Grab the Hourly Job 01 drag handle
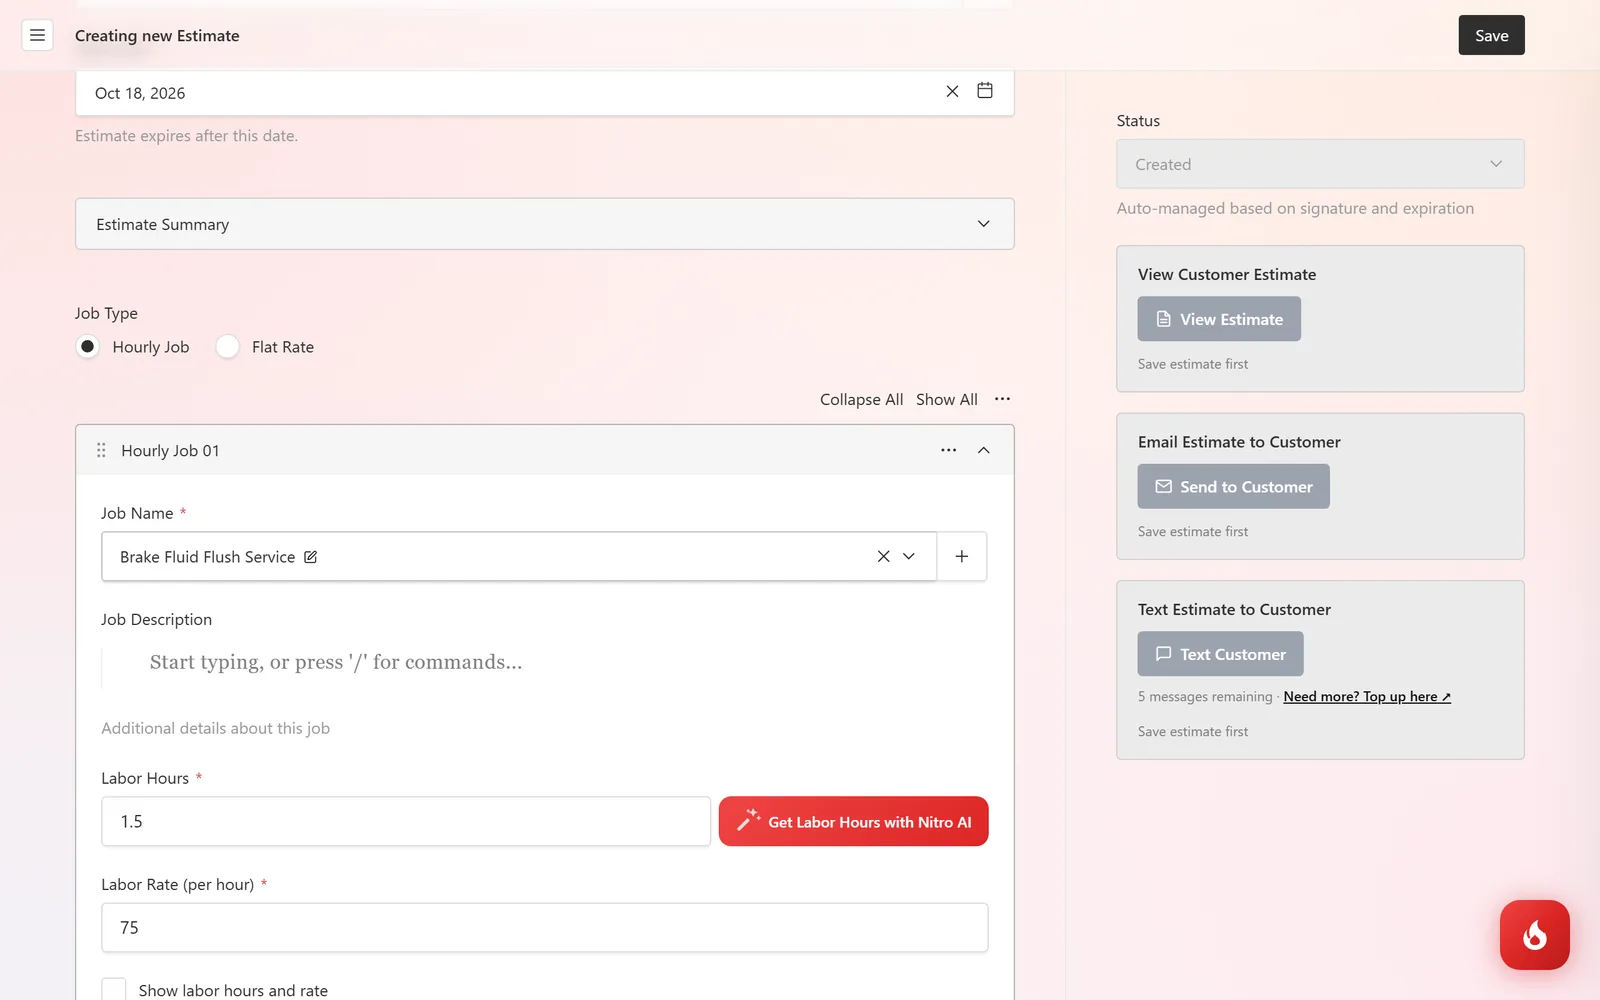This screenshot has height=1000, width=1600. click(101, 451)
